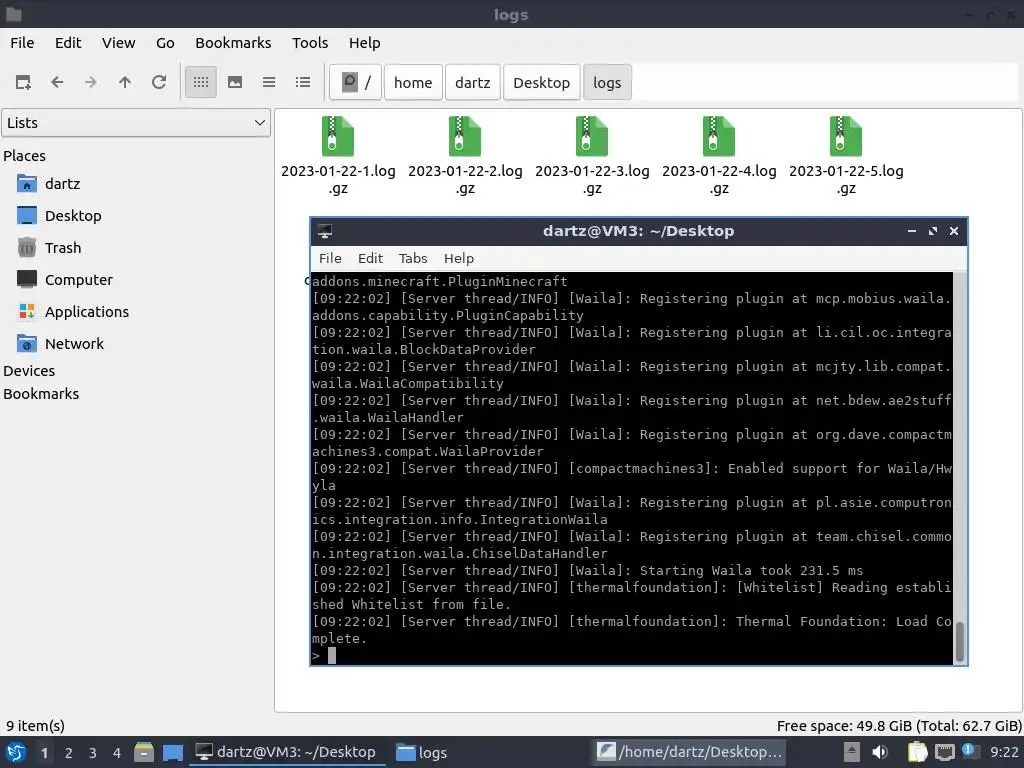Open the file manager's Help menu
This screenshot has width=1024, height=768.
pos(364,43)
